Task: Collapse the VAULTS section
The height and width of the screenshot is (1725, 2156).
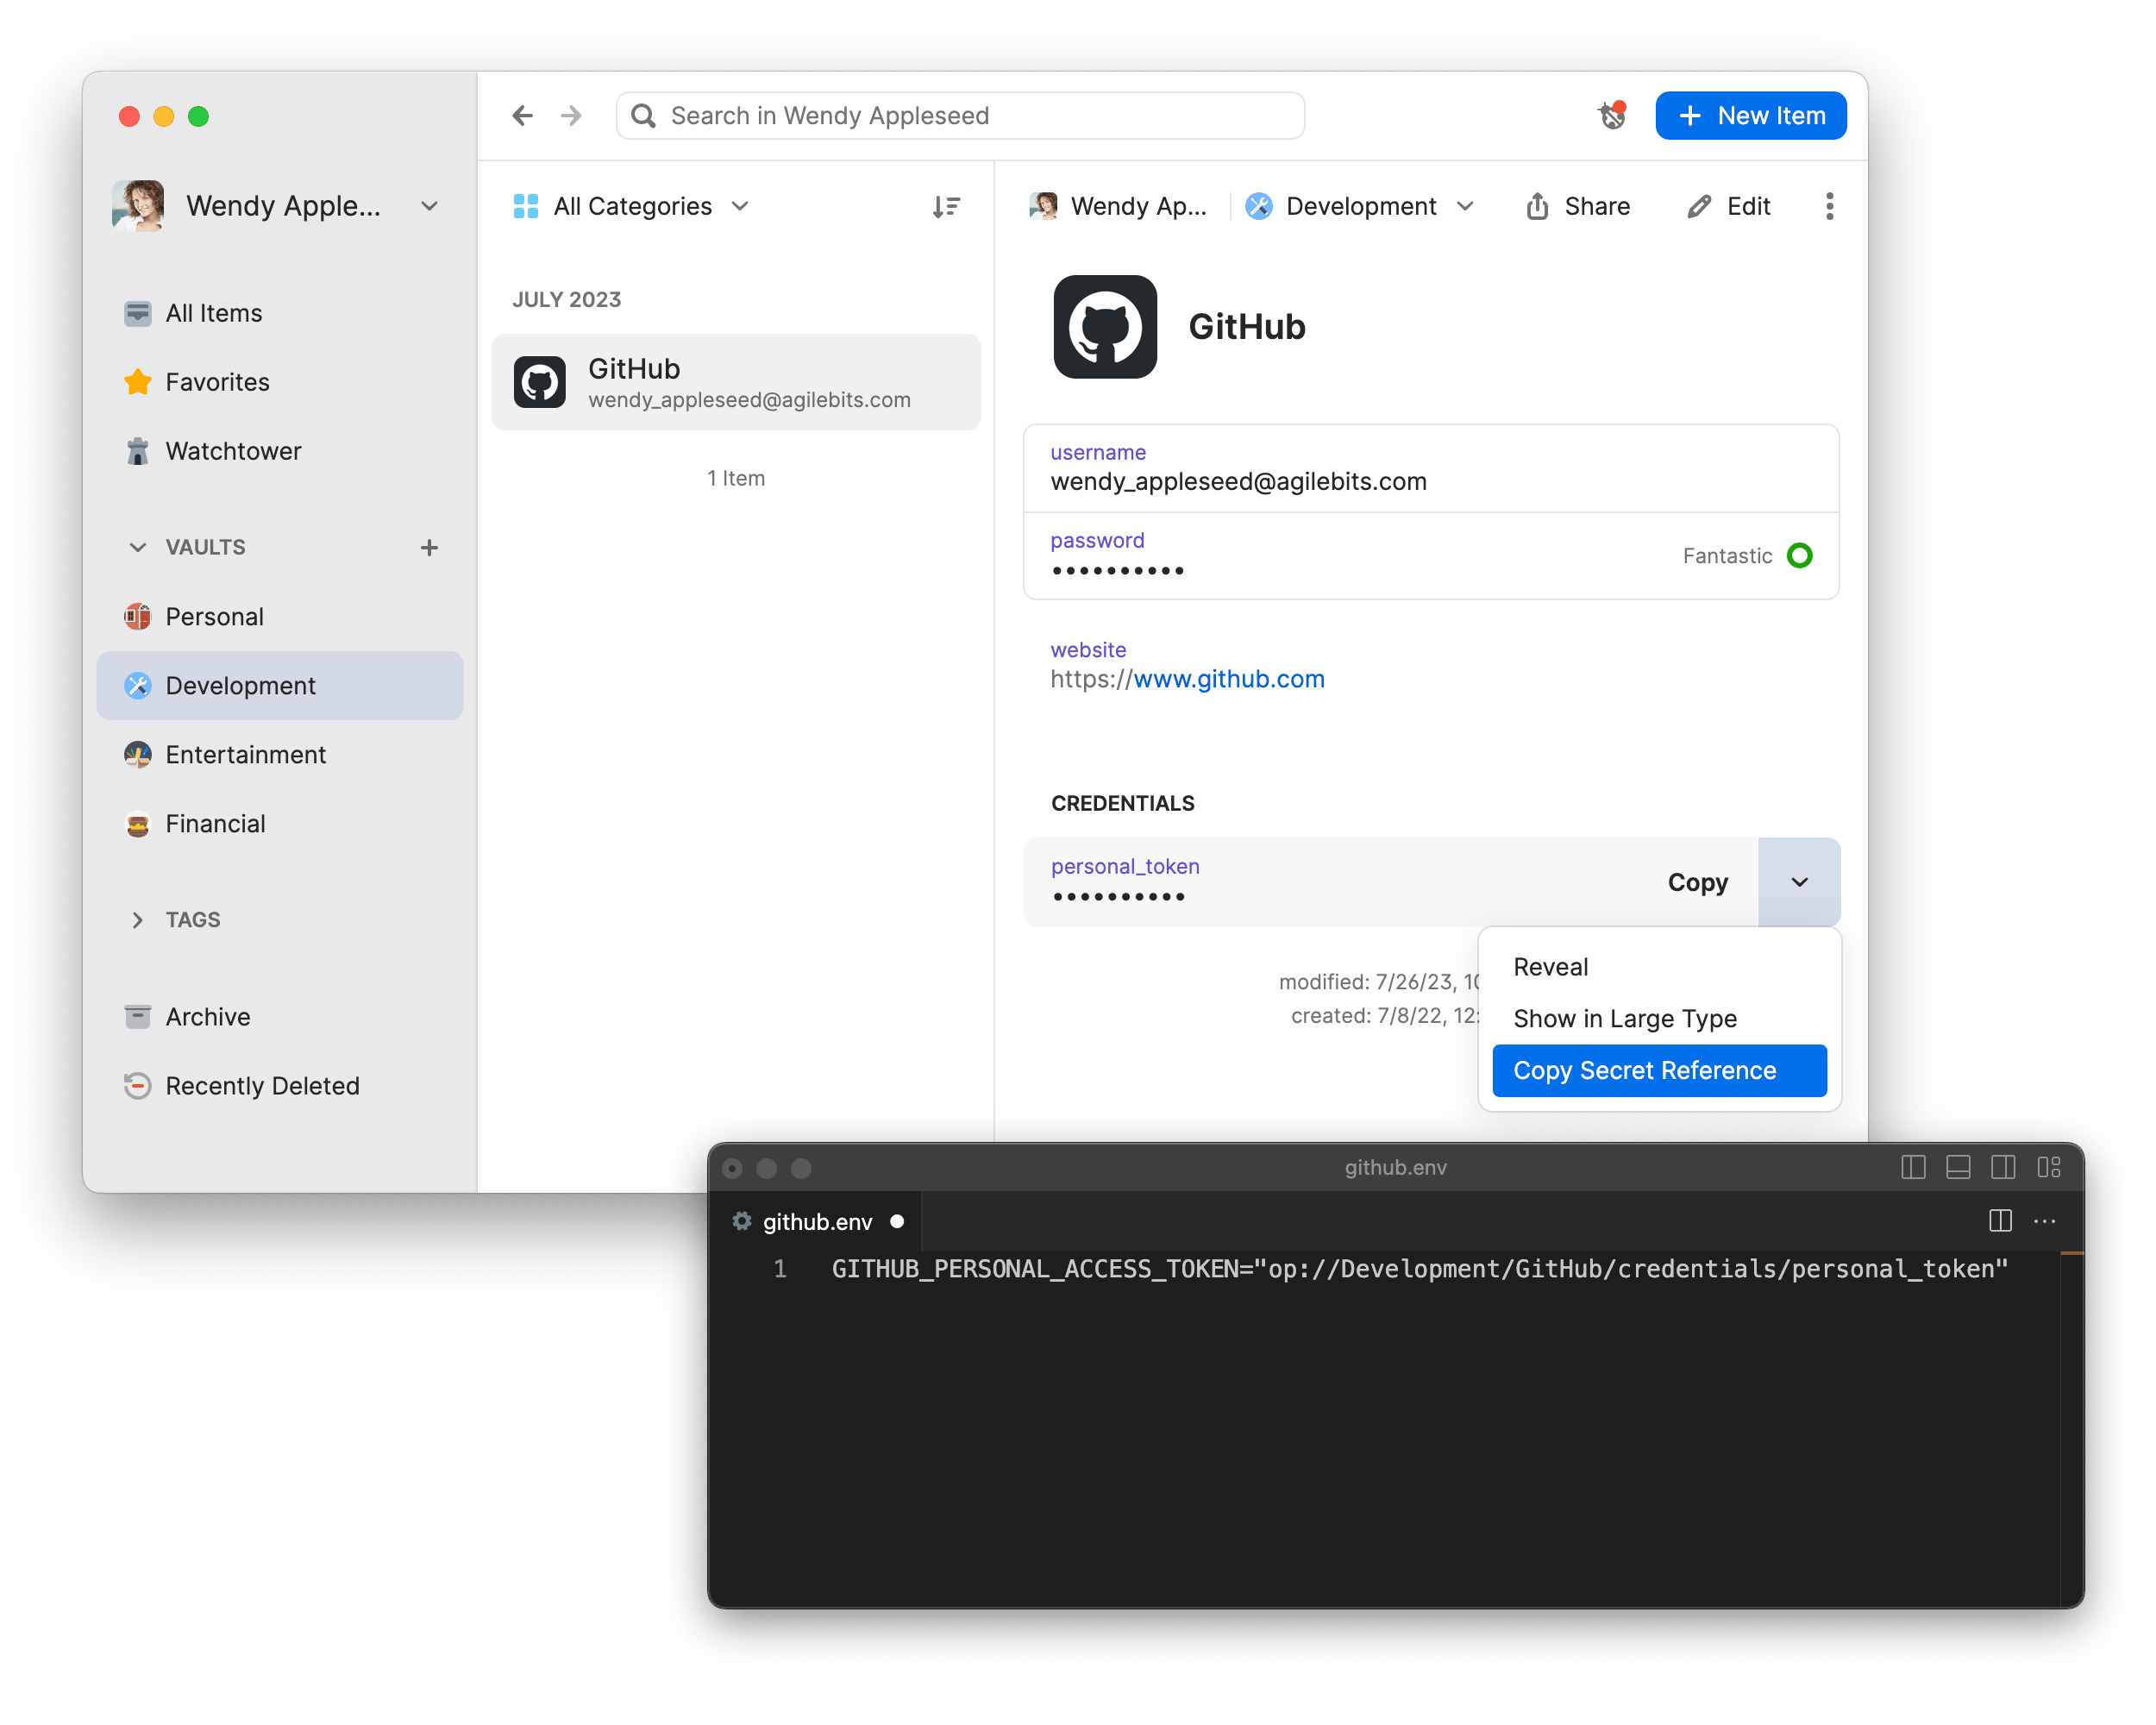Action: click(x=138, y=547)
